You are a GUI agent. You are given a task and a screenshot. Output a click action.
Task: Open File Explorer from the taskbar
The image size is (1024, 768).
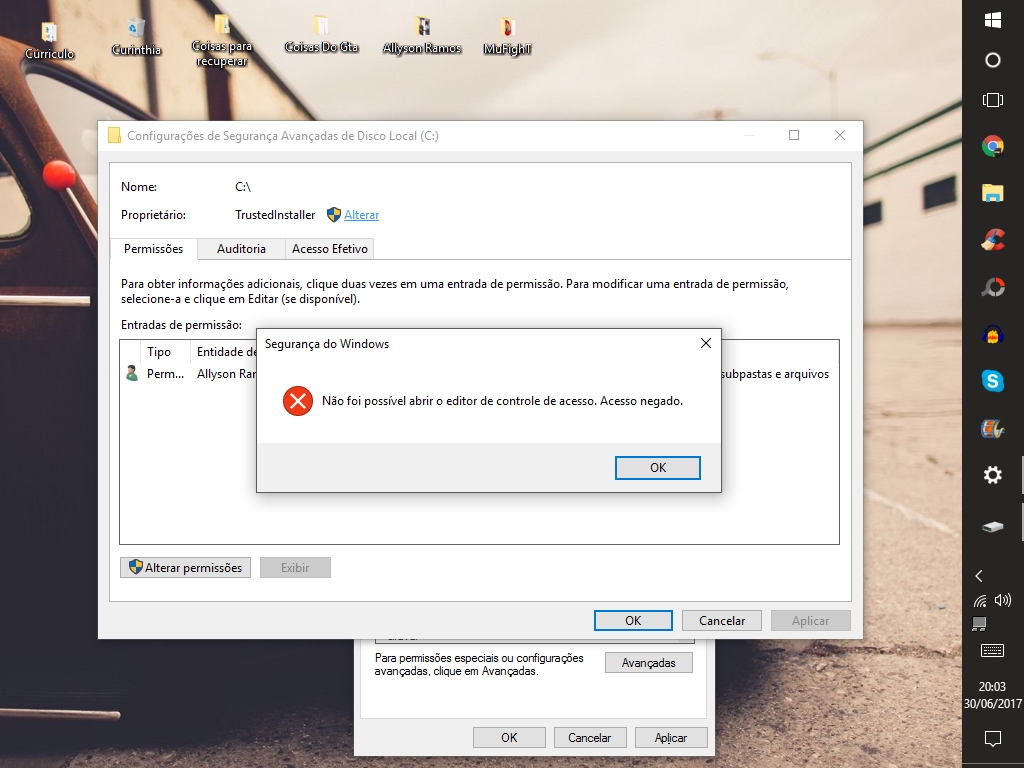(993, 193)
